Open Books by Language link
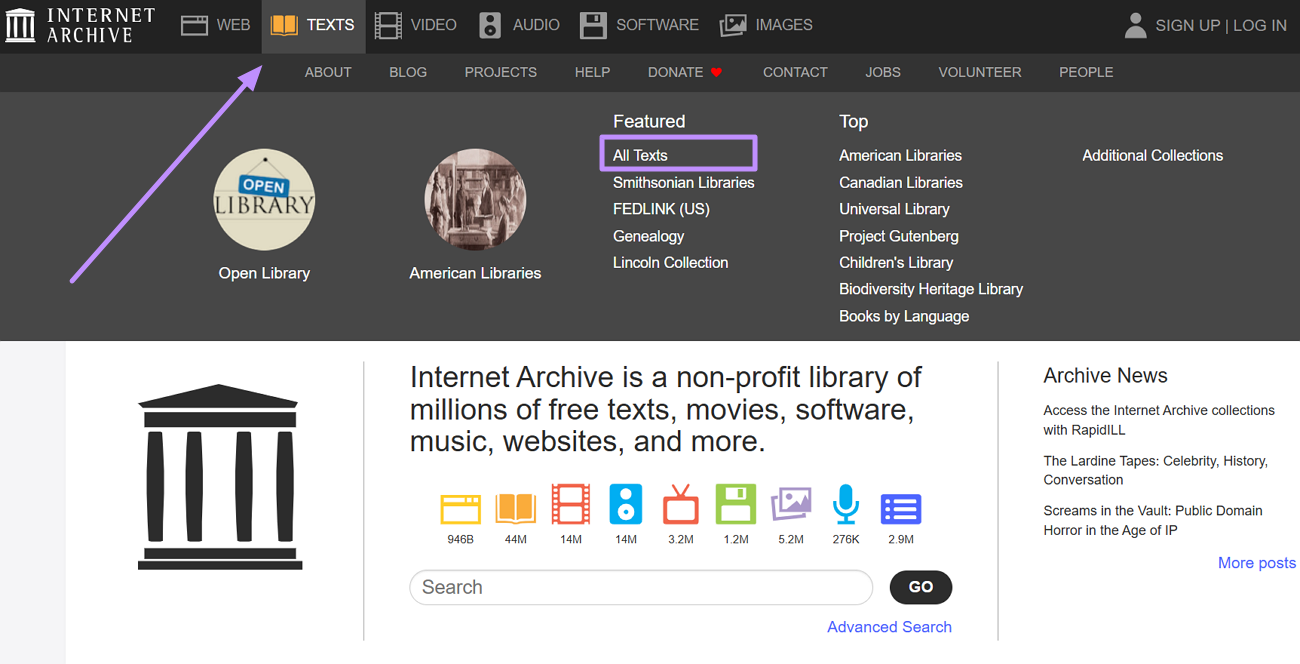This screenshot has height=664, width=1300. click(904, 316)
